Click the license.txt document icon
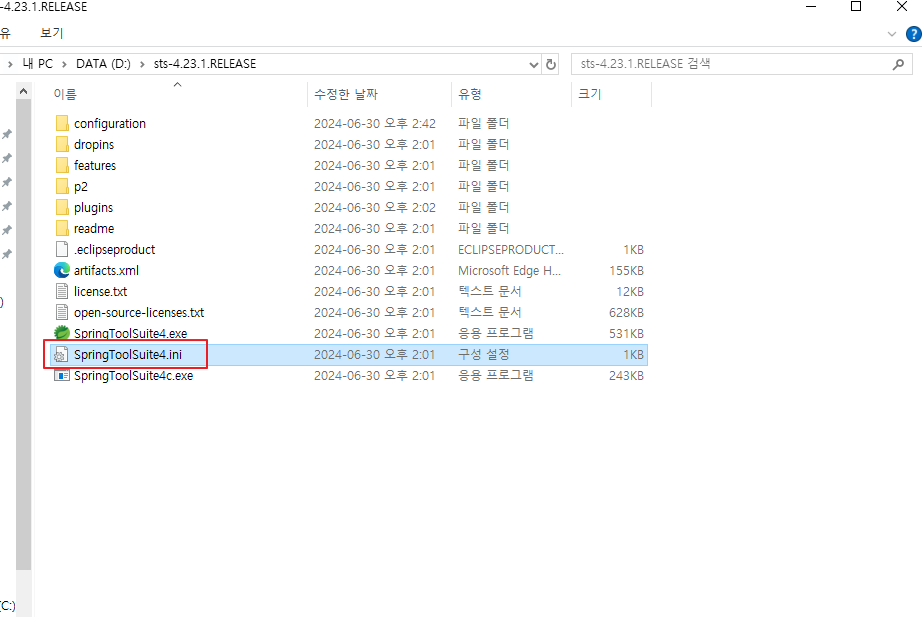The width and height of the screenshot is (922, 617). (x=62, y=291)
